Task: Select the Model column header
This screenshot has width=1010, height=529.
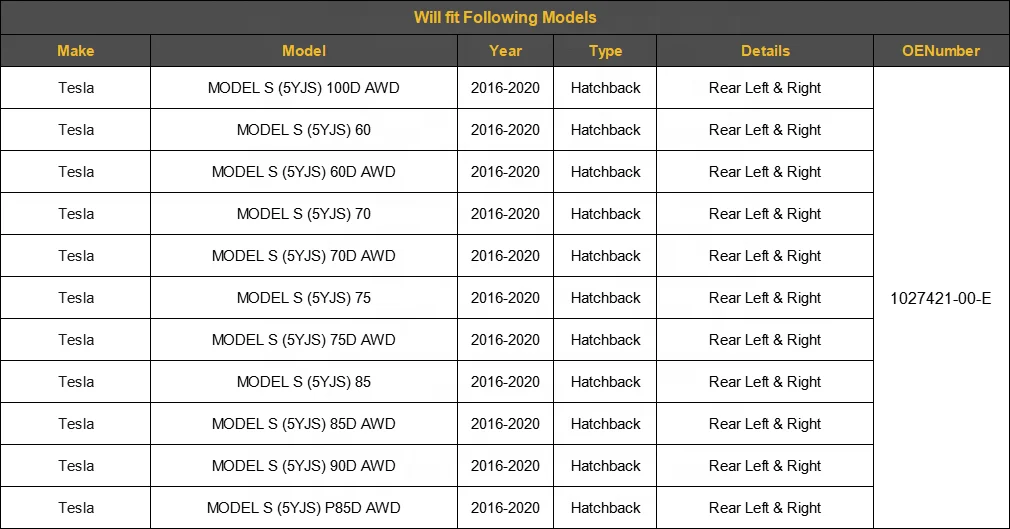Action: [x=304, y=51]
